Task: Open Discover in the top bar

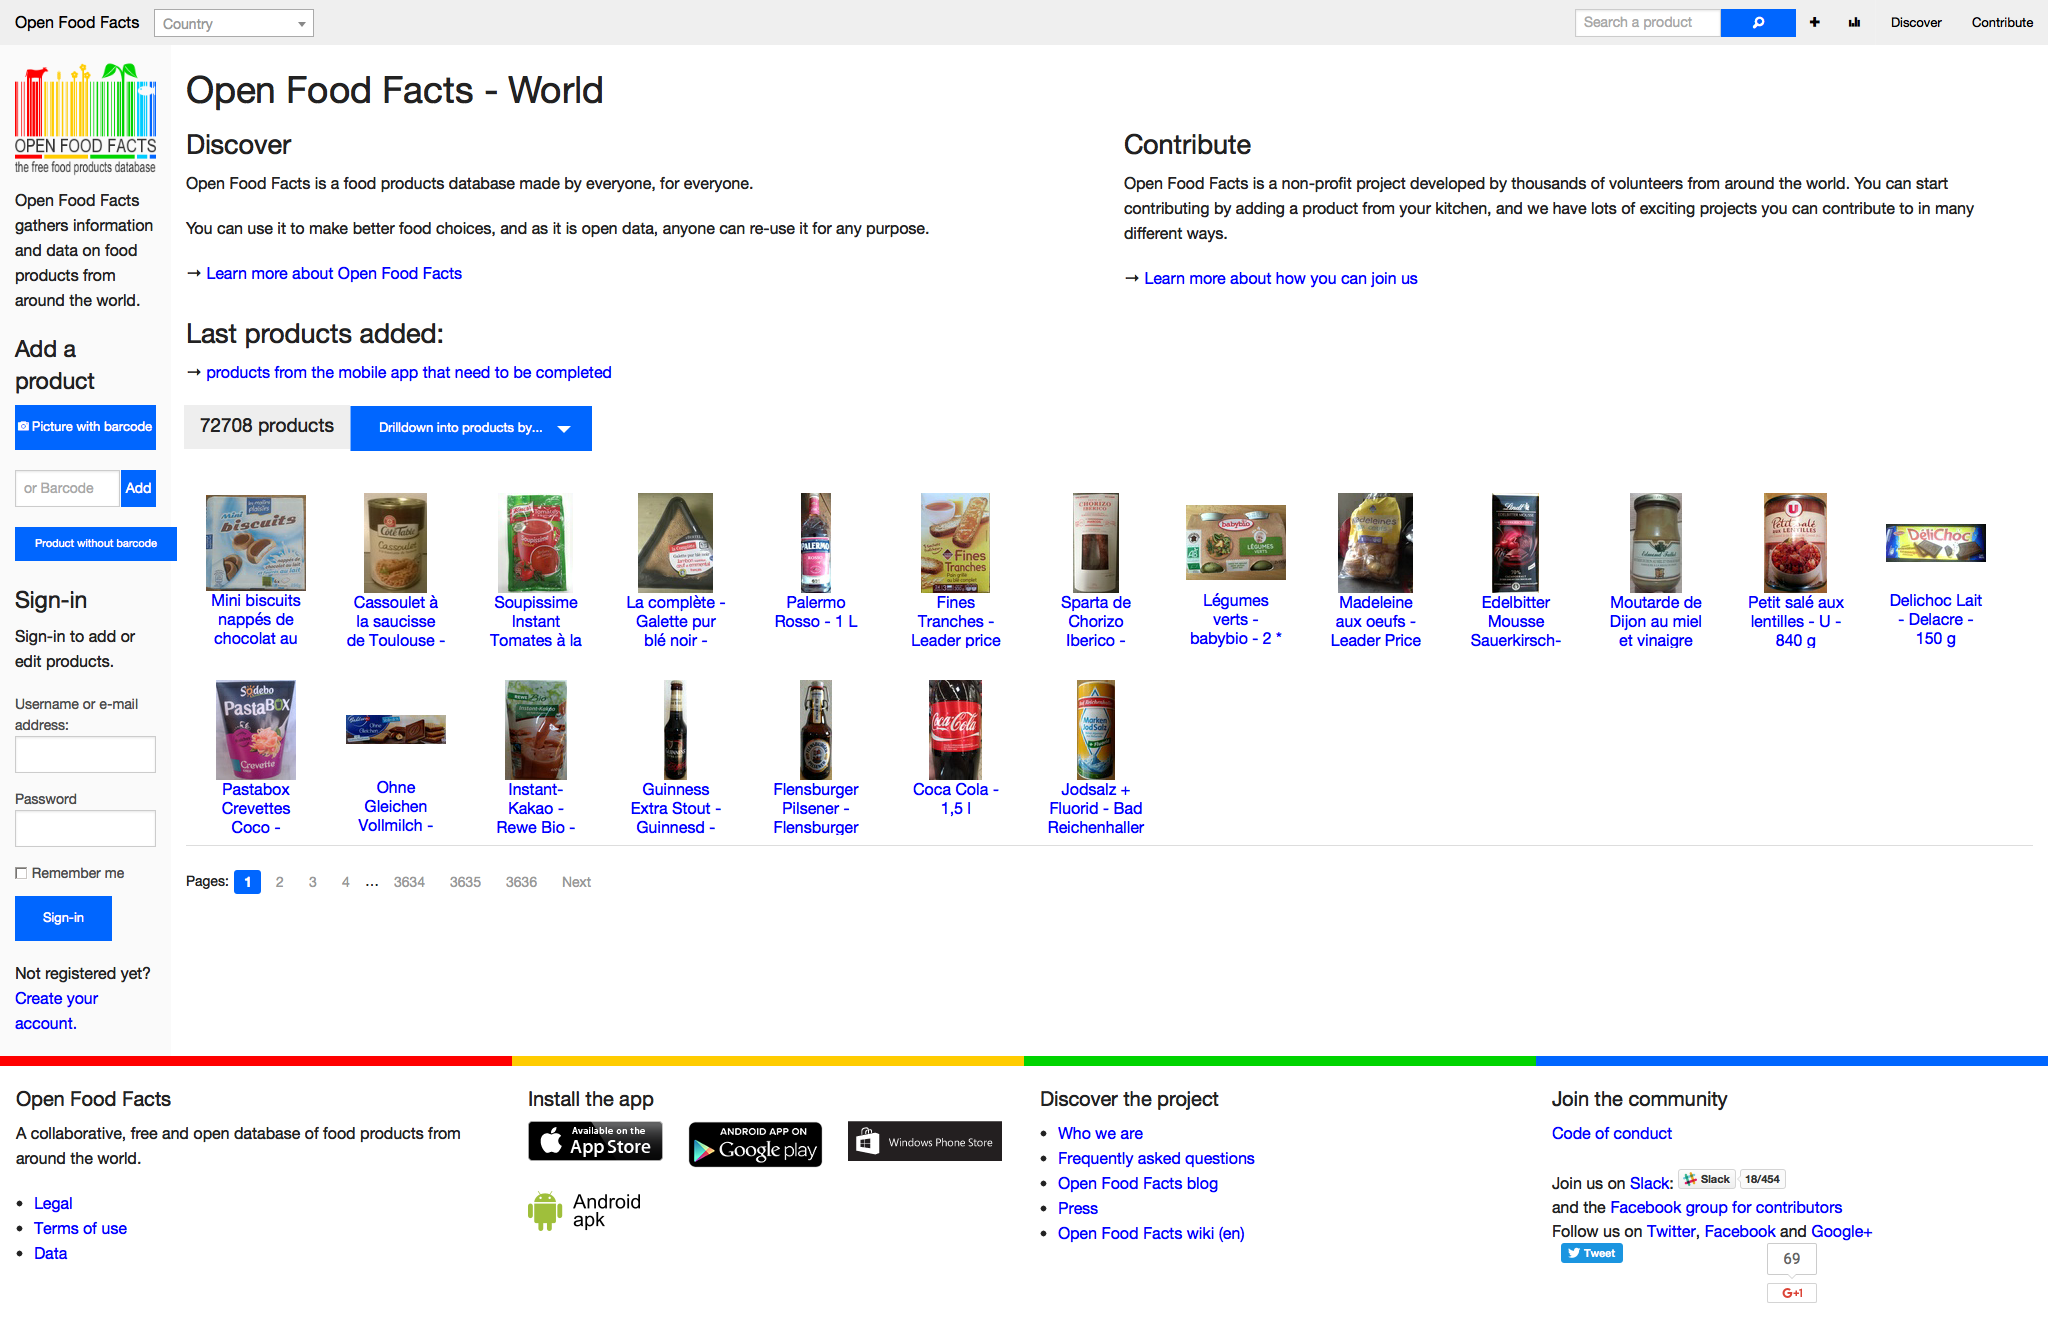Action: (x=1916, y=22)
